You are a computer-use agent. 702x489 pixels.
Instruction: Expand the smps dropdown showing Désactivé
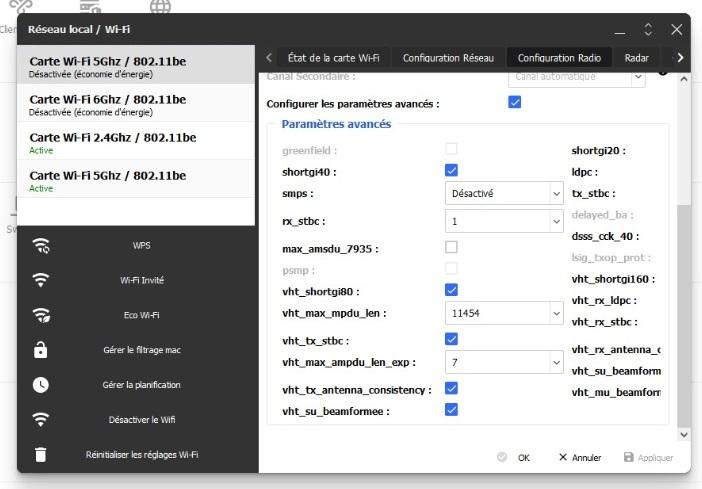point(504,194)
